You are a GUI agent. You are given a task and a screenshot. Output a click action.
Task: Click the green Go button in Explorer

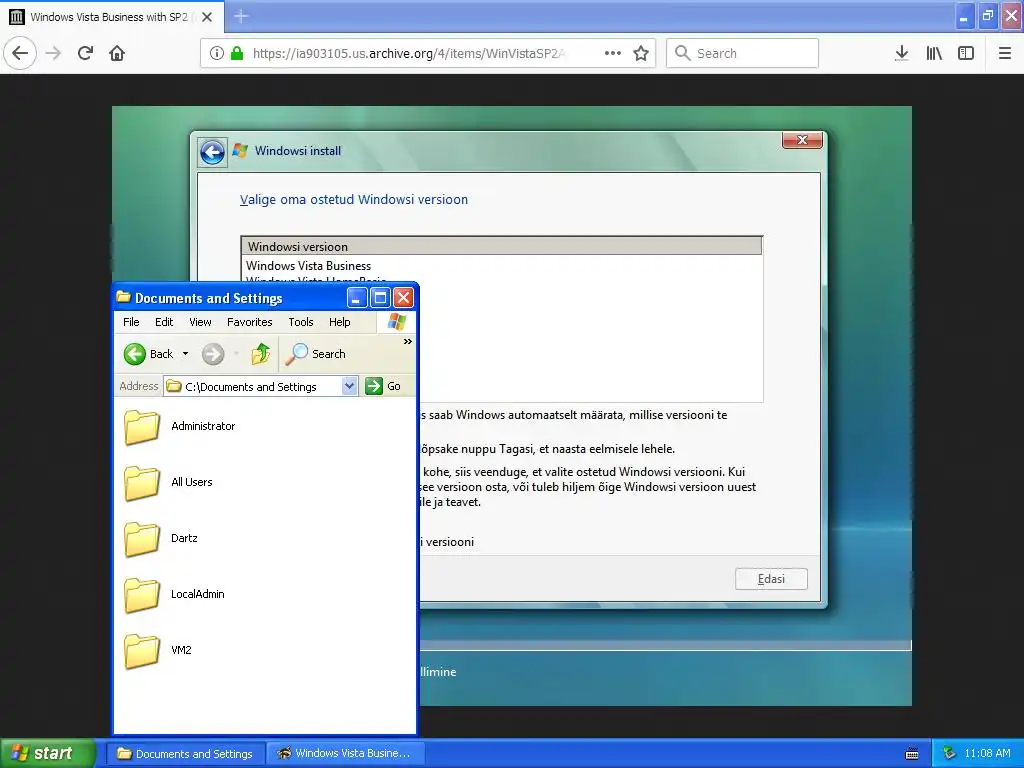click(383, 386)
